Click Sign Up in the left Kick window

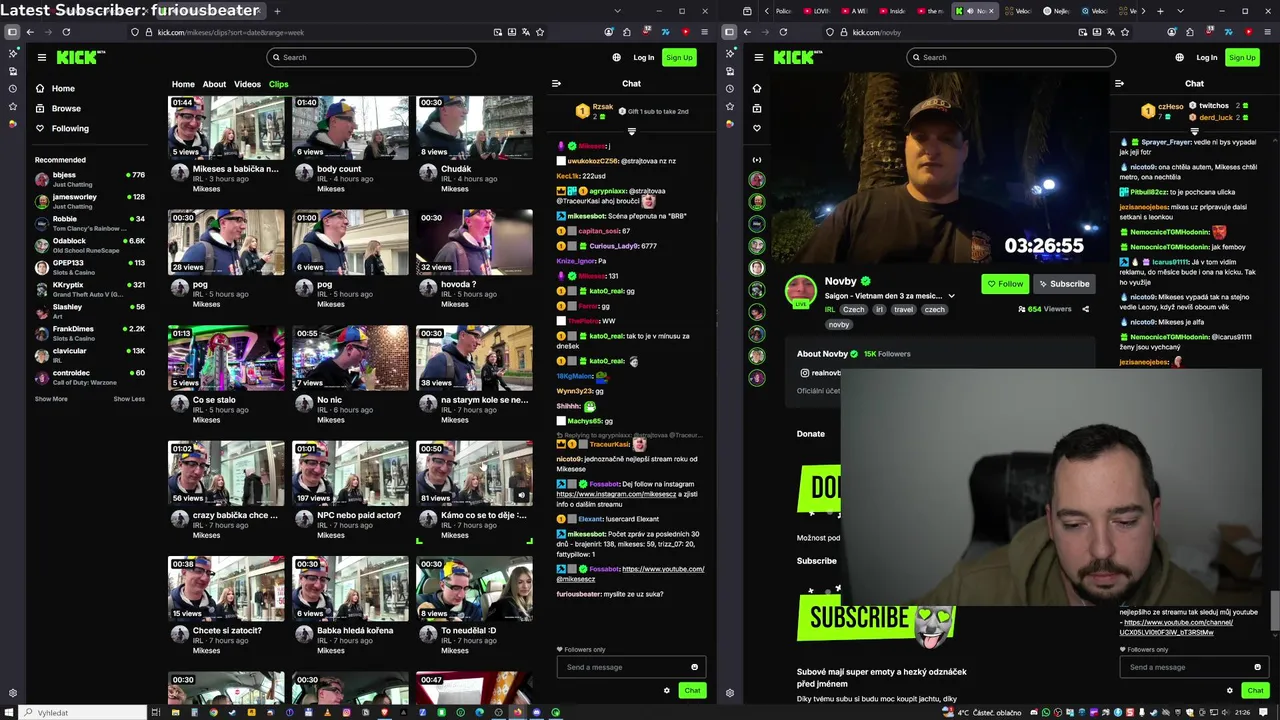click(x=679, y=57)
